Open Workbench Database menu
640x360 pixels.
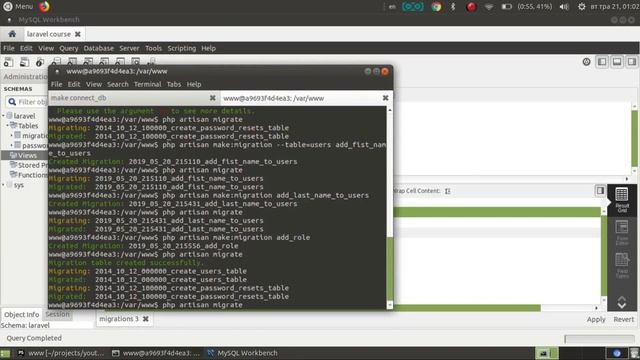click(99, 48)
